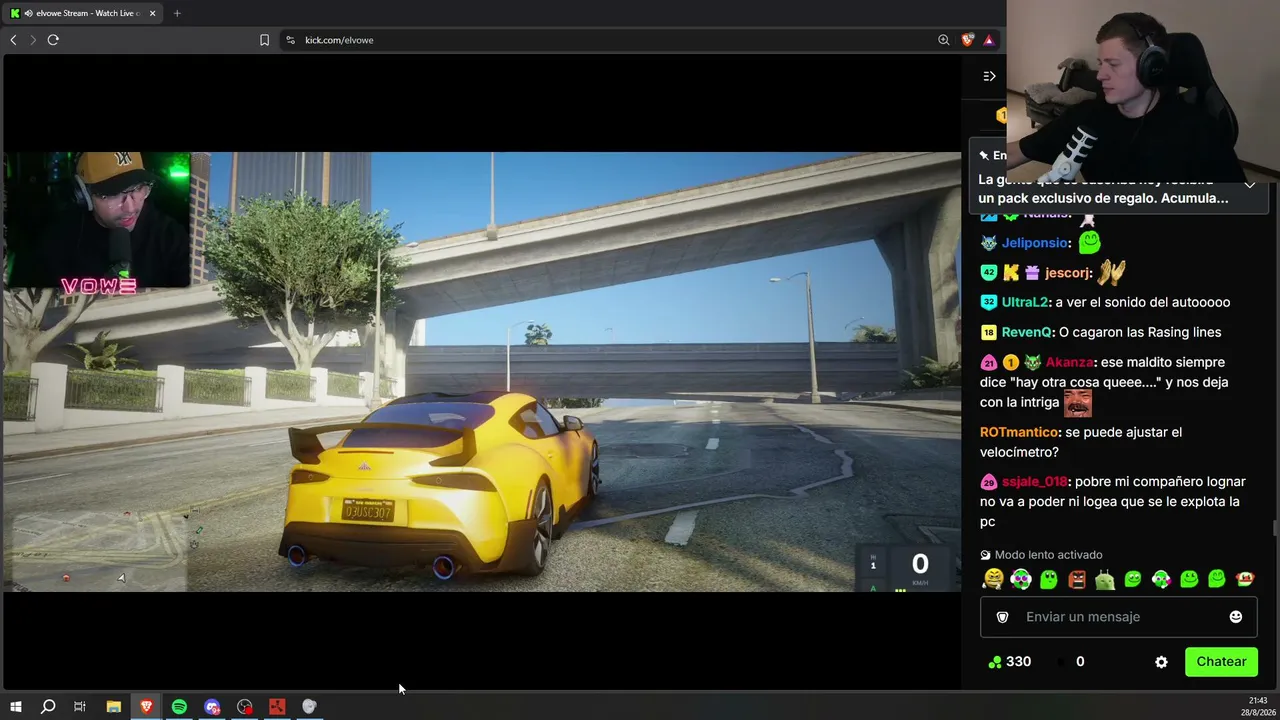
Task: Select the elvowe Stream browser tab
Action: coord(83,13)
